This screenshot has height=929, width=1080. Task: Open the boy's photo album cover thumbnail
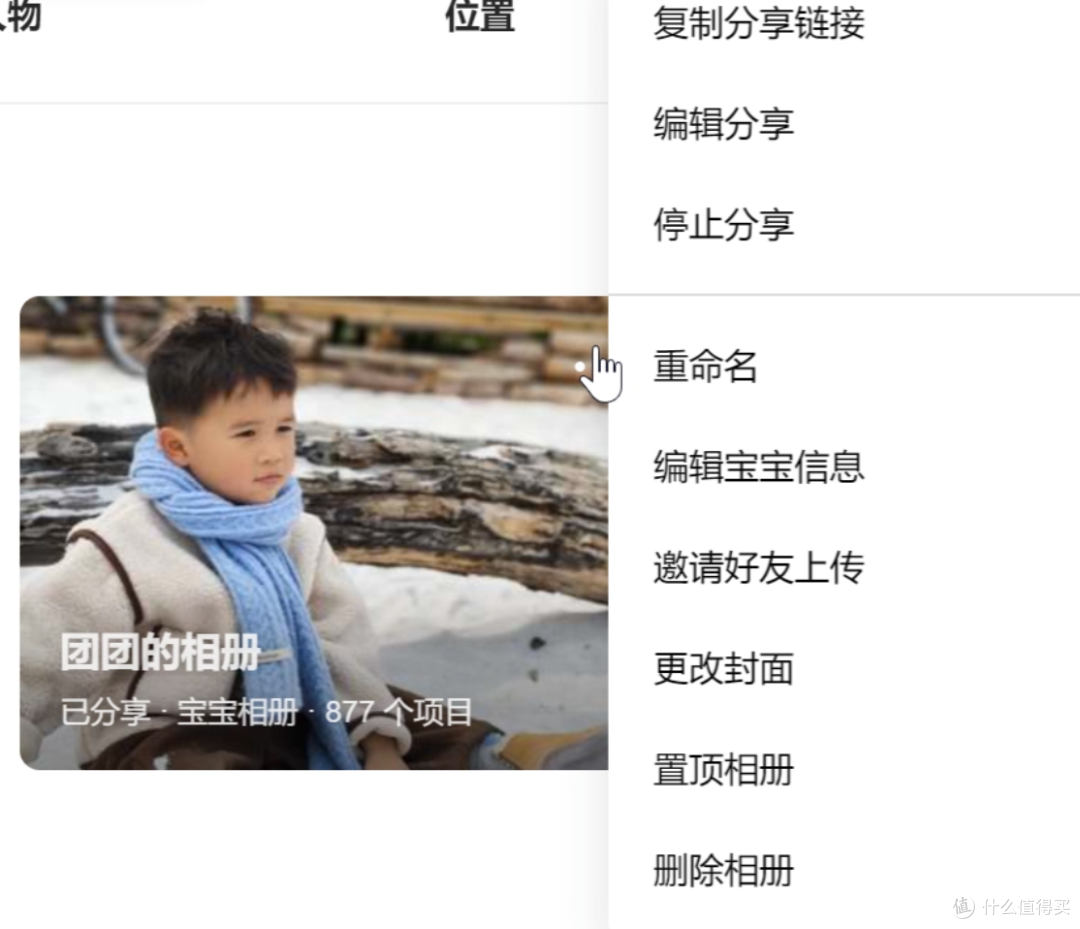point(313,533)
